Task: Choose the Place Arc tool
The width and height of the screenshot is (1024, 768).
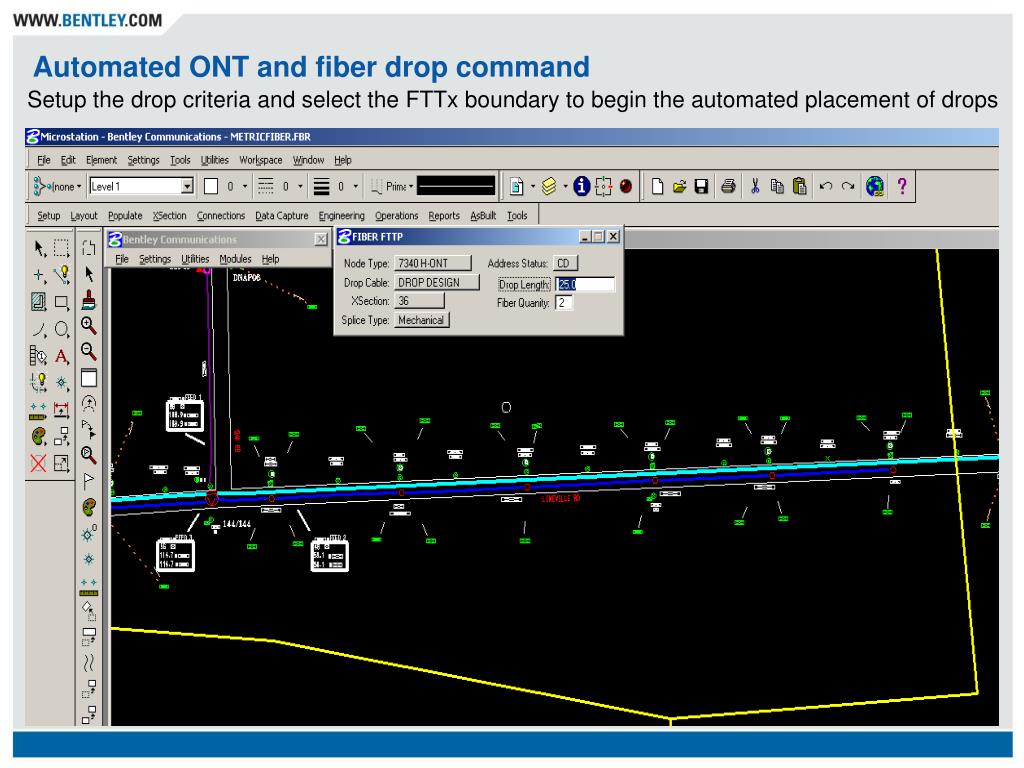Action: (39, 330)
